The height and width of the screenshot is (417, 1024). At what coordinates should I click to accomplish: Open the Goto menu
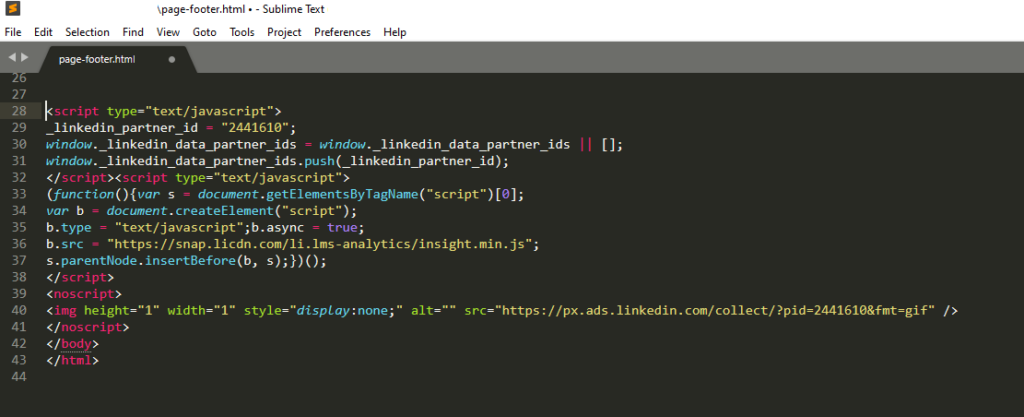click(204, 32)
